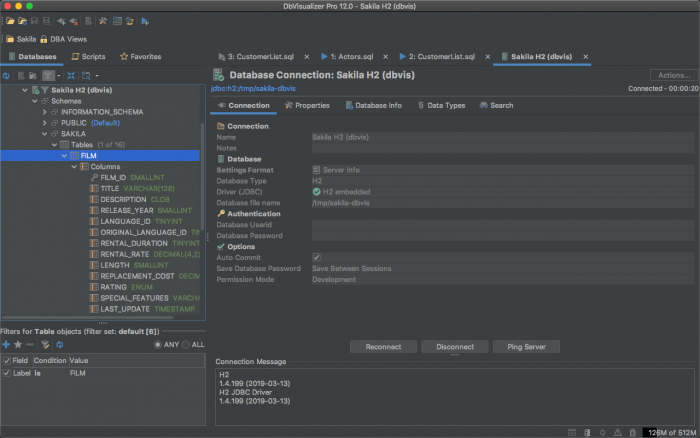
Task: Toggle the Field header checkbox
Action: pos(7,361)
